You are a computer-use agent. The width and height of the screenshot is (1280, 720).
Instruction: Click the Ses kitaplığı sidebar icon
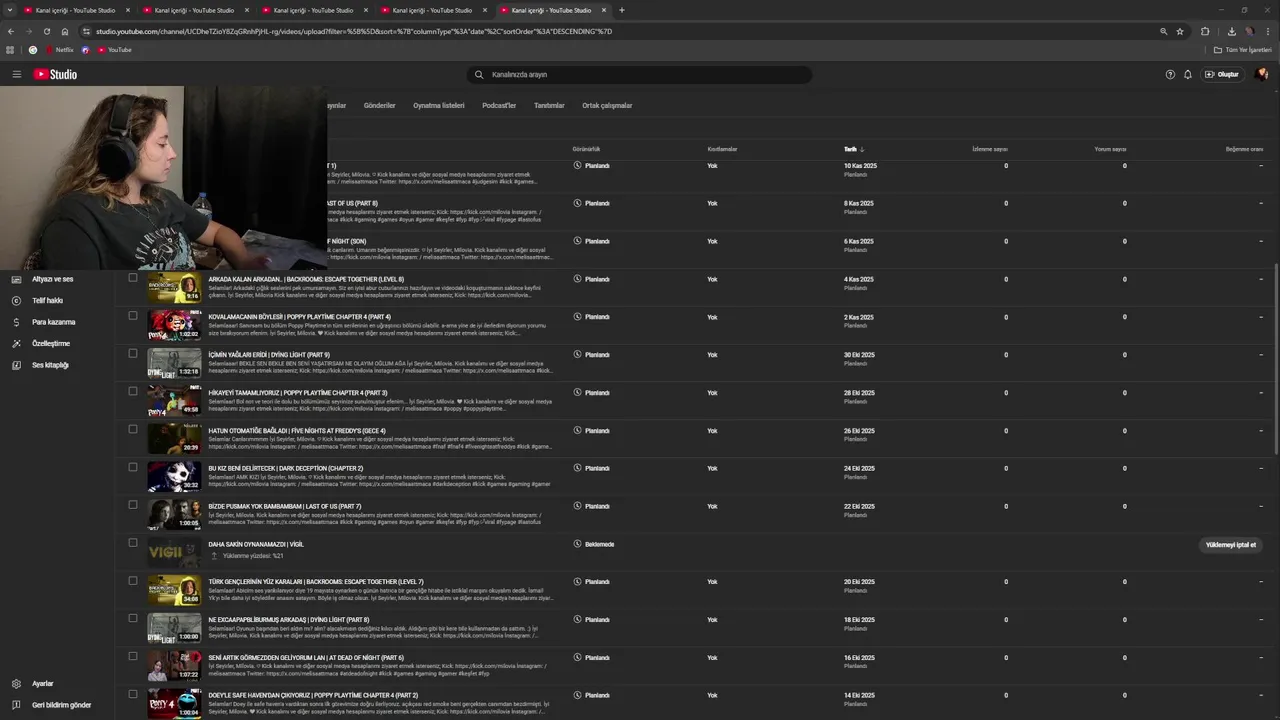[16, 365]
